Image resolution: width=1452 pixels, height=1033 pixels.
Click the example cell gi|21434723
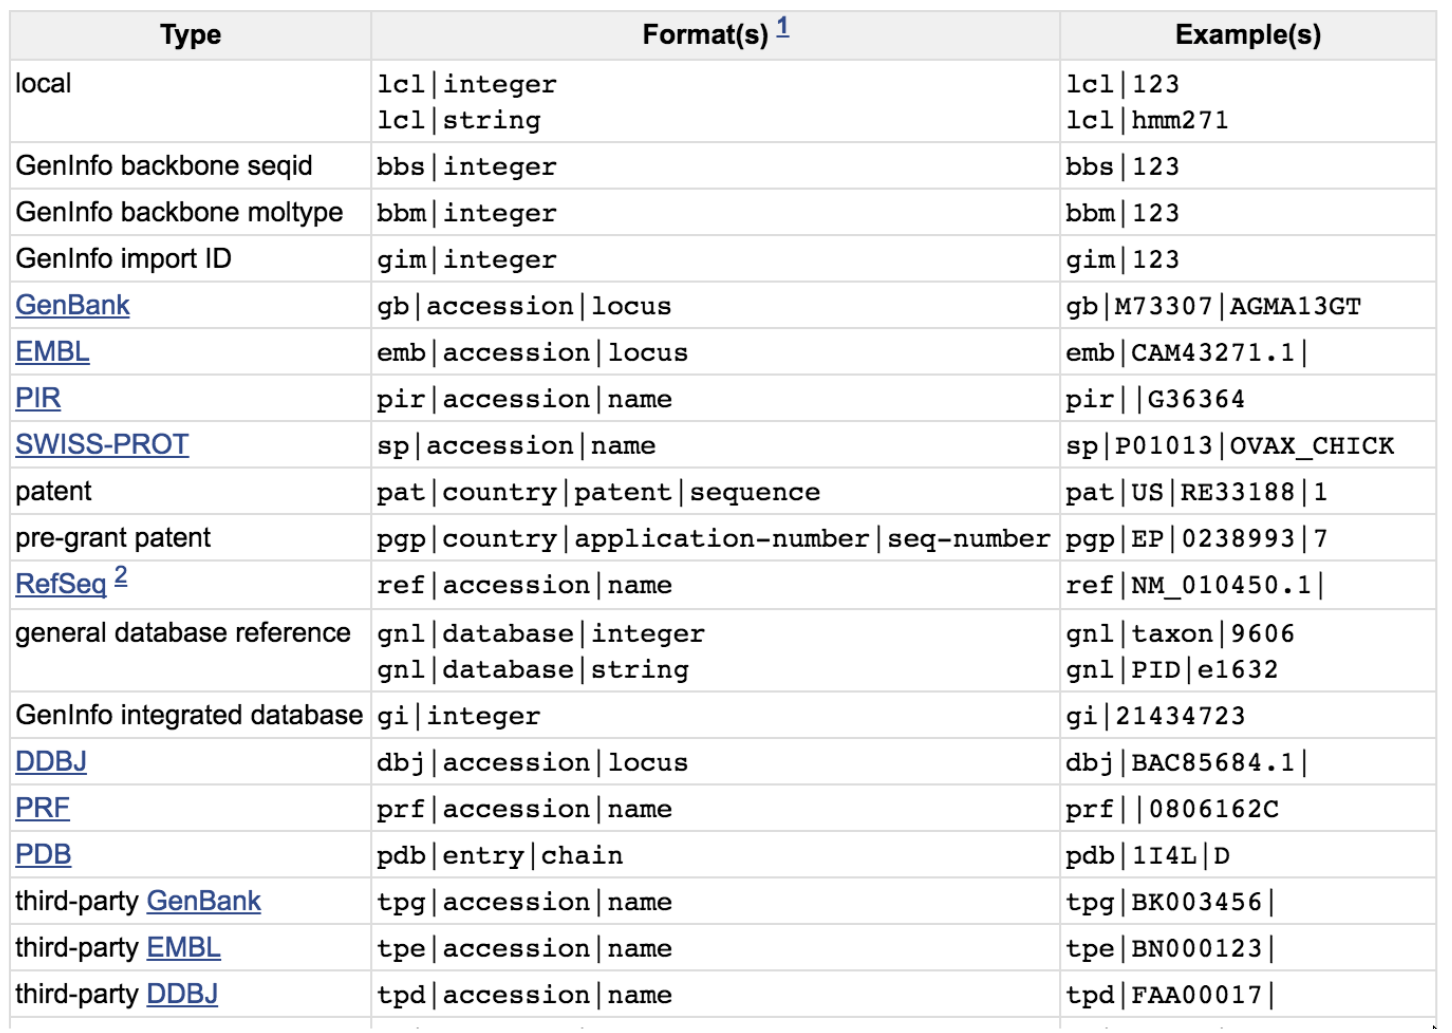tap(1155, 717)
